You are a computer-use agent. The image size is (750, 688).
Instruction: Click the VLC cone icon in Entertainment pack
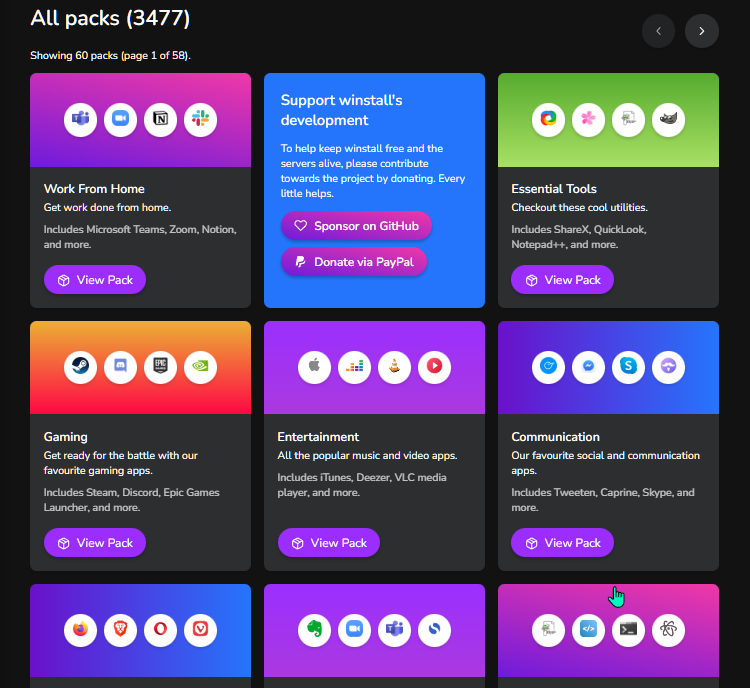point(394,367)
